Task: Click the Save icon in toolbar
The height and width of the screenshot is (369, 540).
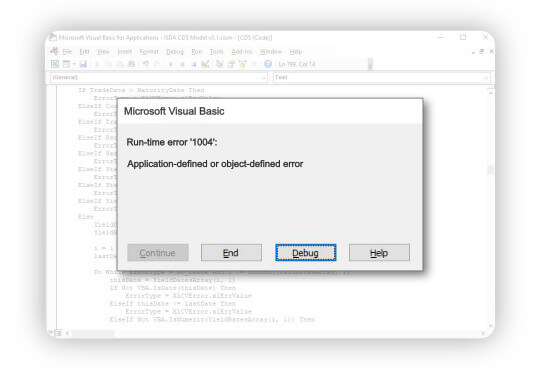Action: pos(83,64)
